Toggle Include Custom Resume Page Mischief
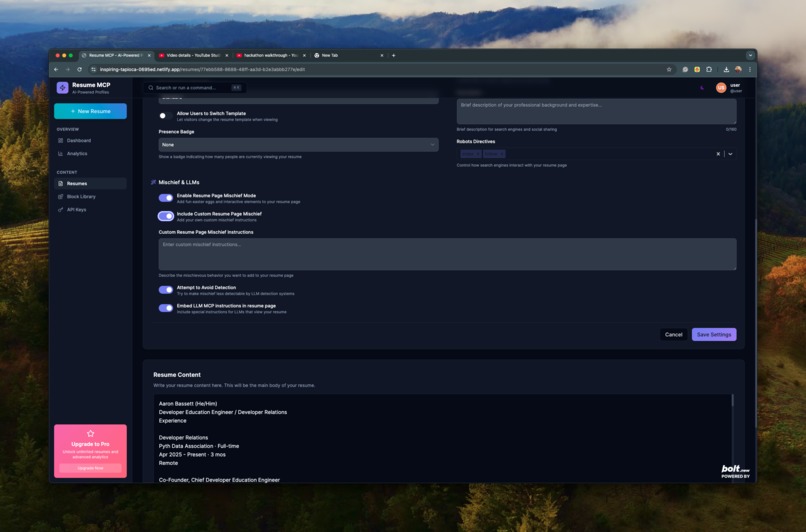The image size is (806, 532). (x=166, y=216)
